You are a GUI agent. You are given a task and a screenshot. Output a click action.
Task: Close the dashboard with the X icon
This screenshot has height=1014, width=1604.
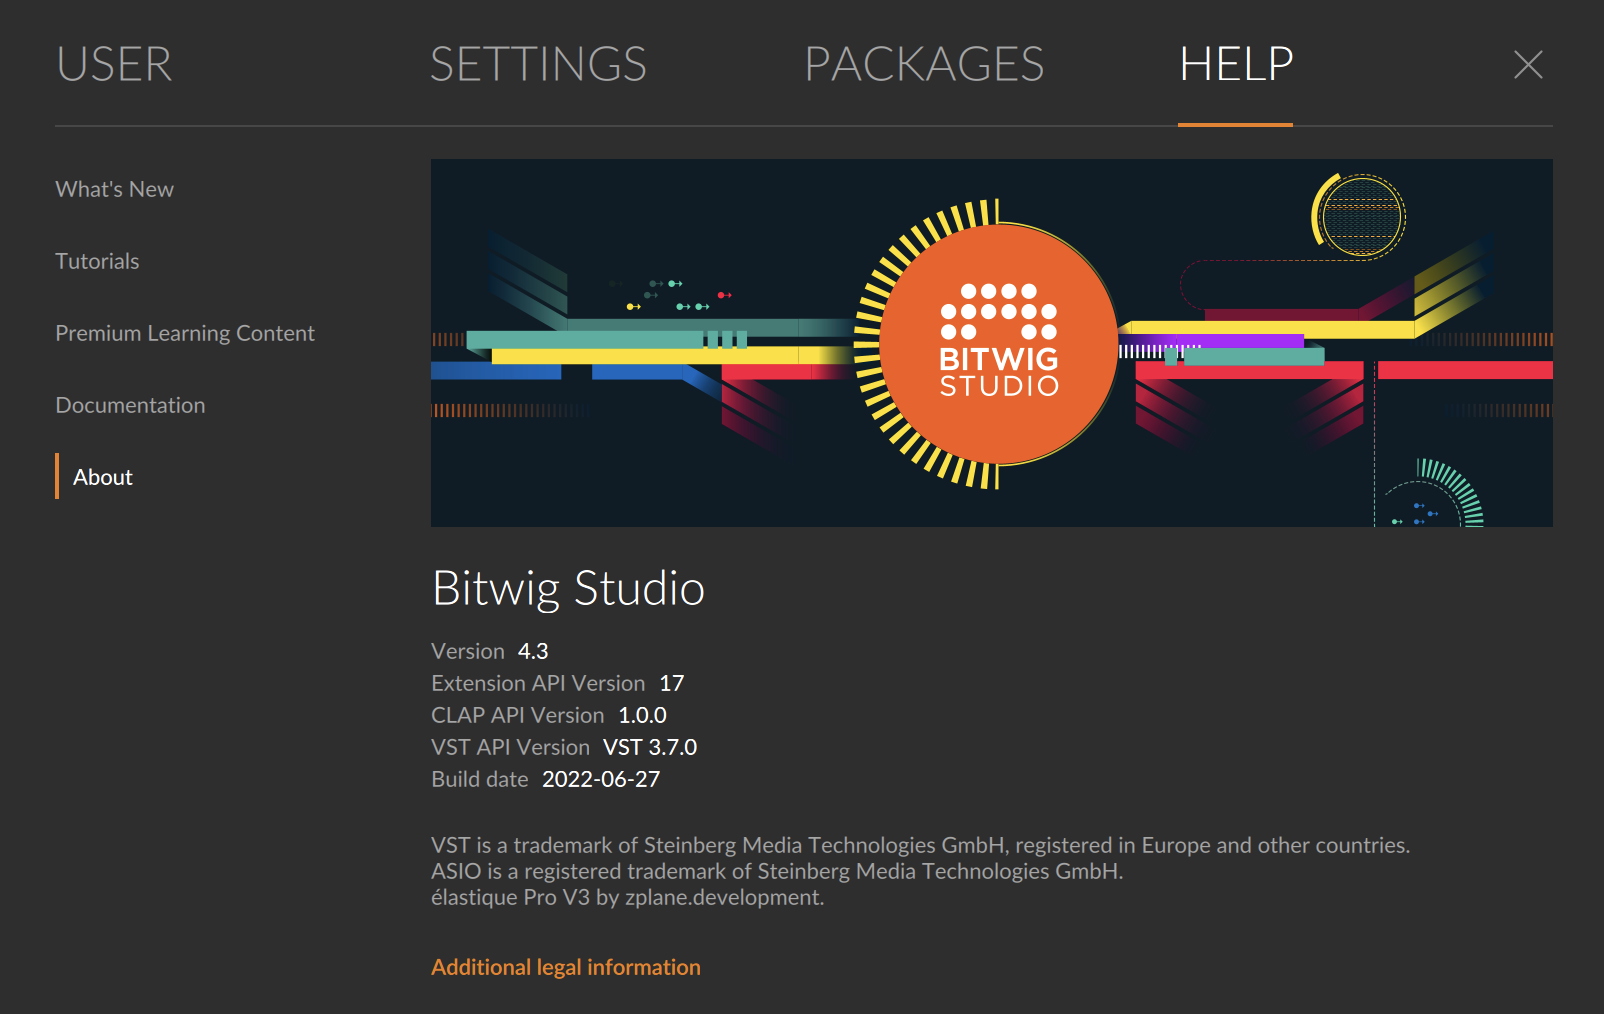coord(1528,65)
